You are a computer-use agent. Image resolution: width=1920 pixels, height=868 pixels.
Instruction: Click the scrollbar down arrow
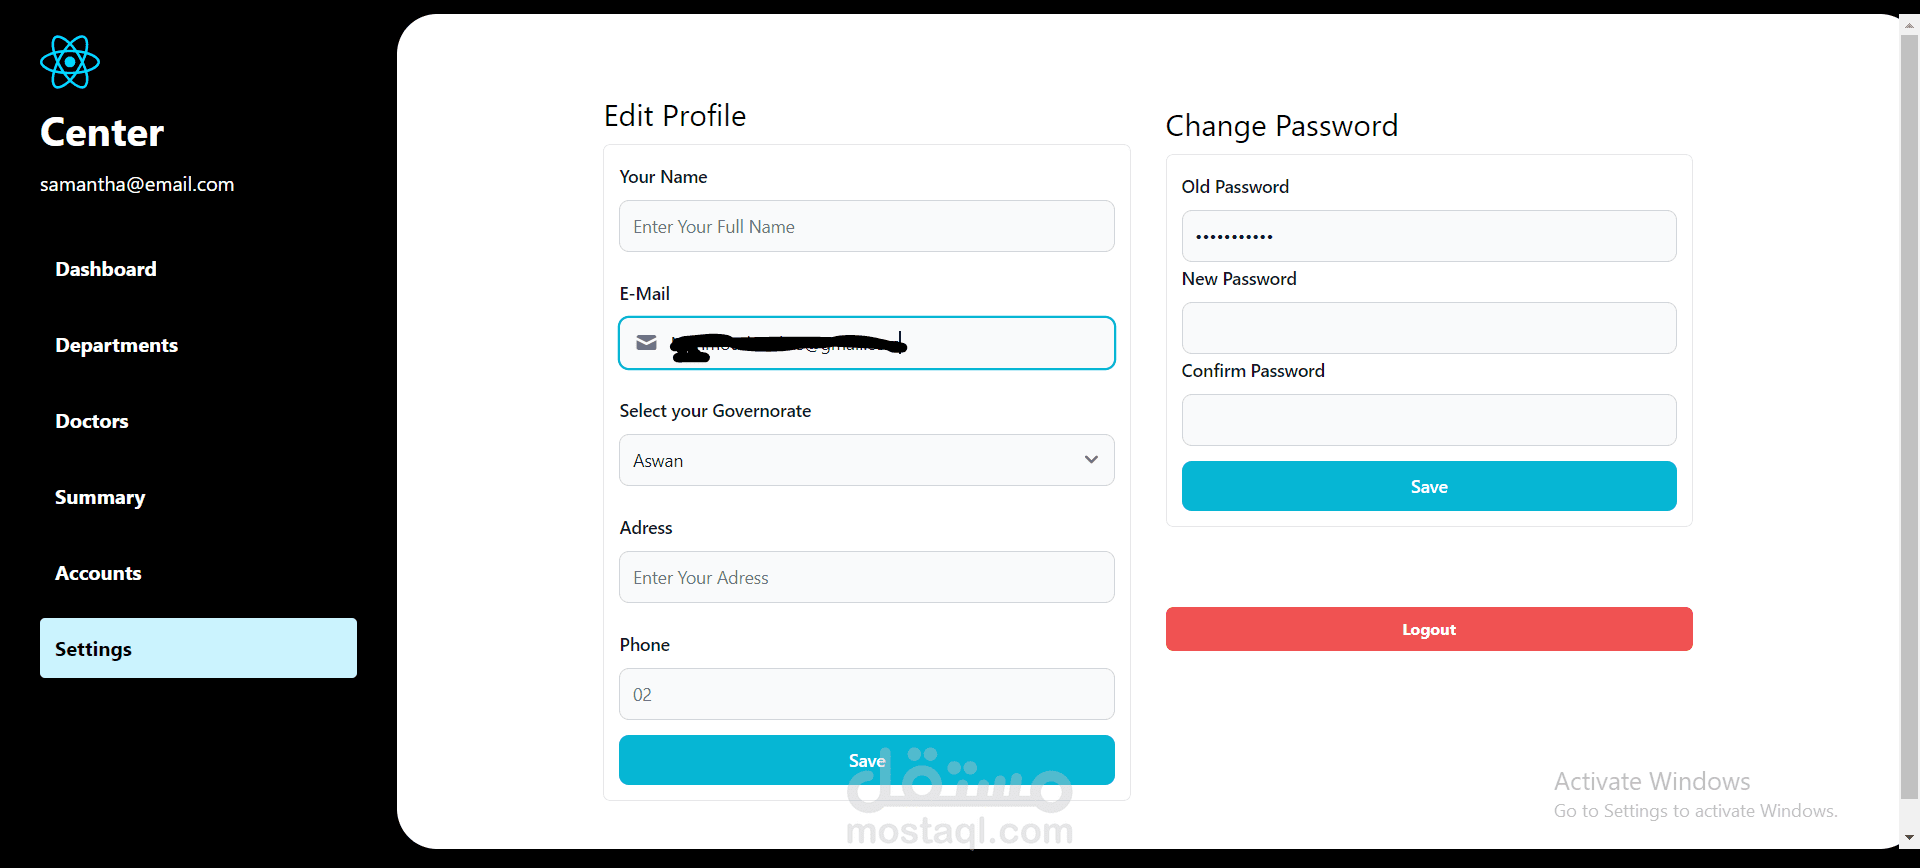click(x=1909, y=838)
